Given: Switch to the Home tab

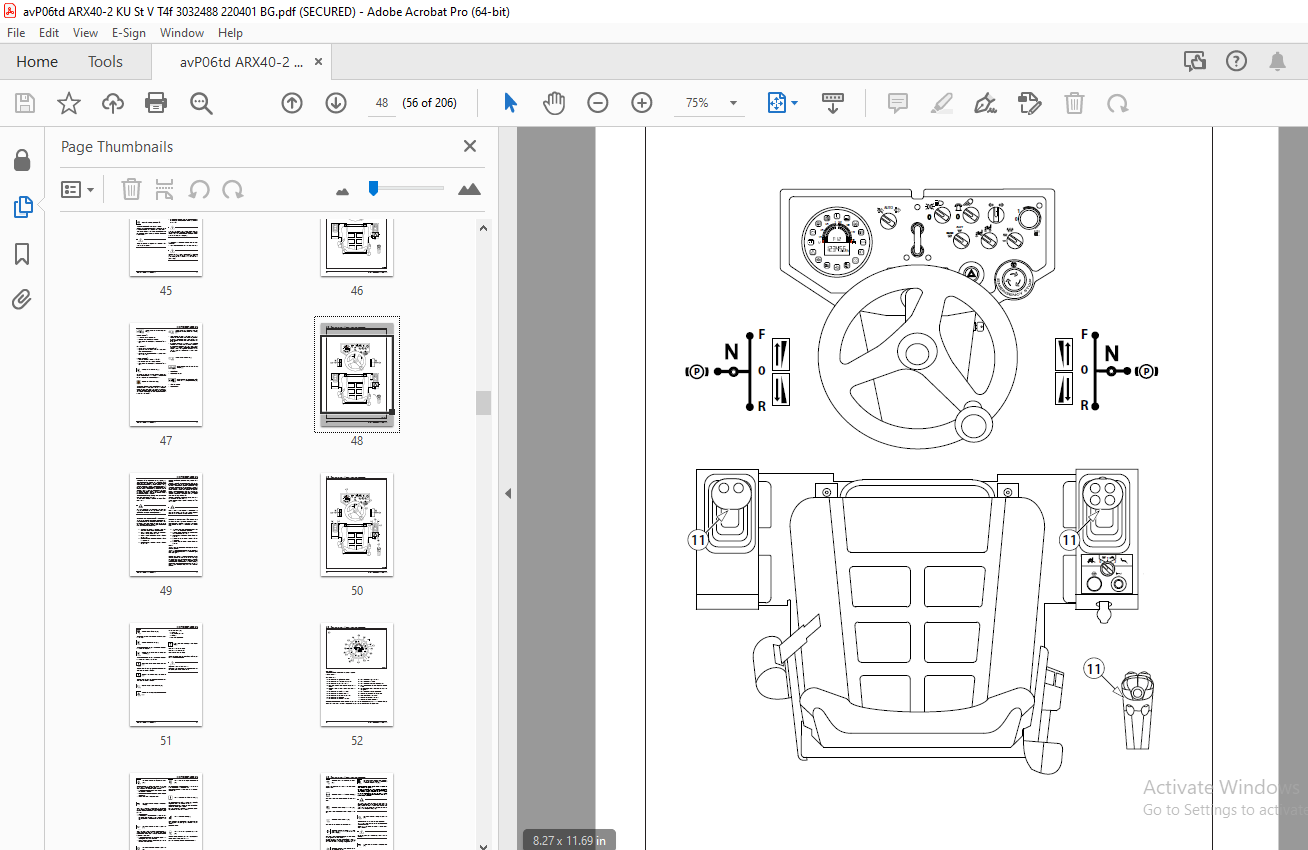Looking at the screenshot, I should pos(37,62).
